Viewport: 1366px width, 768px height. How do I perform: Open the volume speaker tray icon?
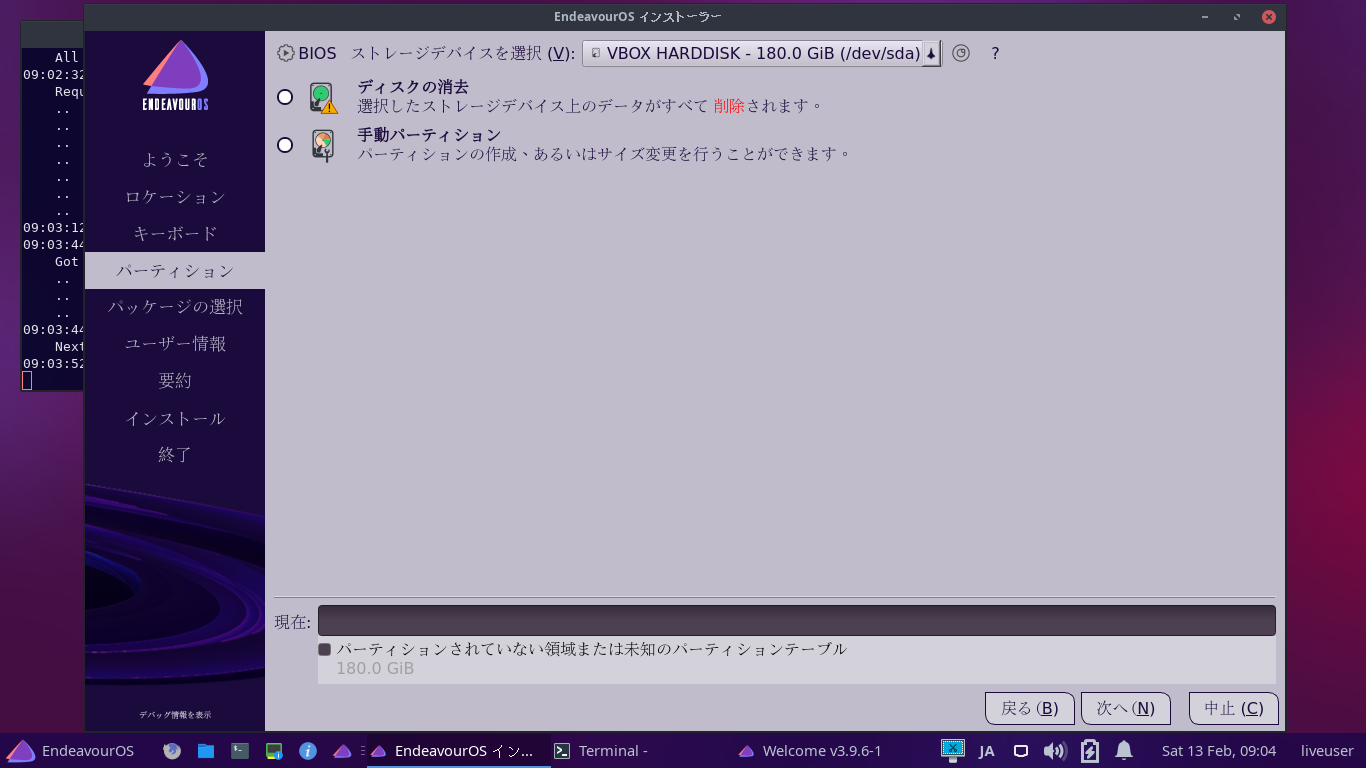[x=1055, y=750]
